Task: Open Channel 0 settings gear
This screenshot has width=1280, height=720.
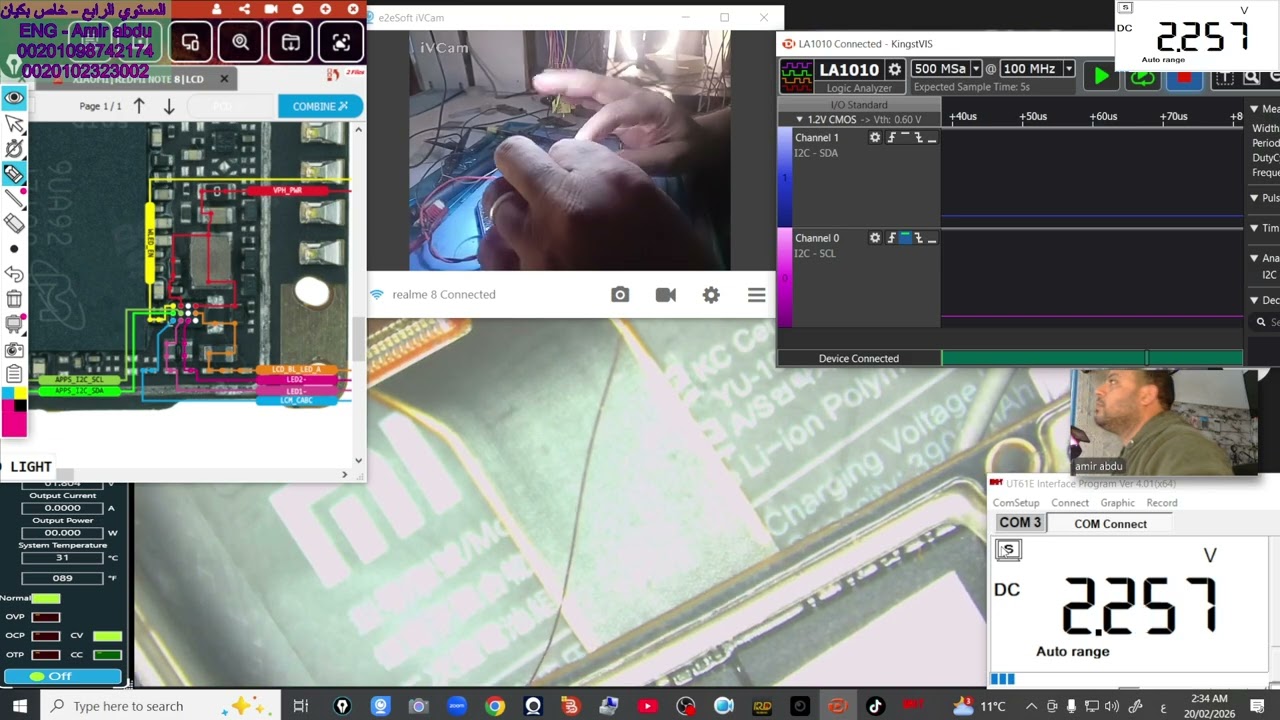Action: coord(875,238)
